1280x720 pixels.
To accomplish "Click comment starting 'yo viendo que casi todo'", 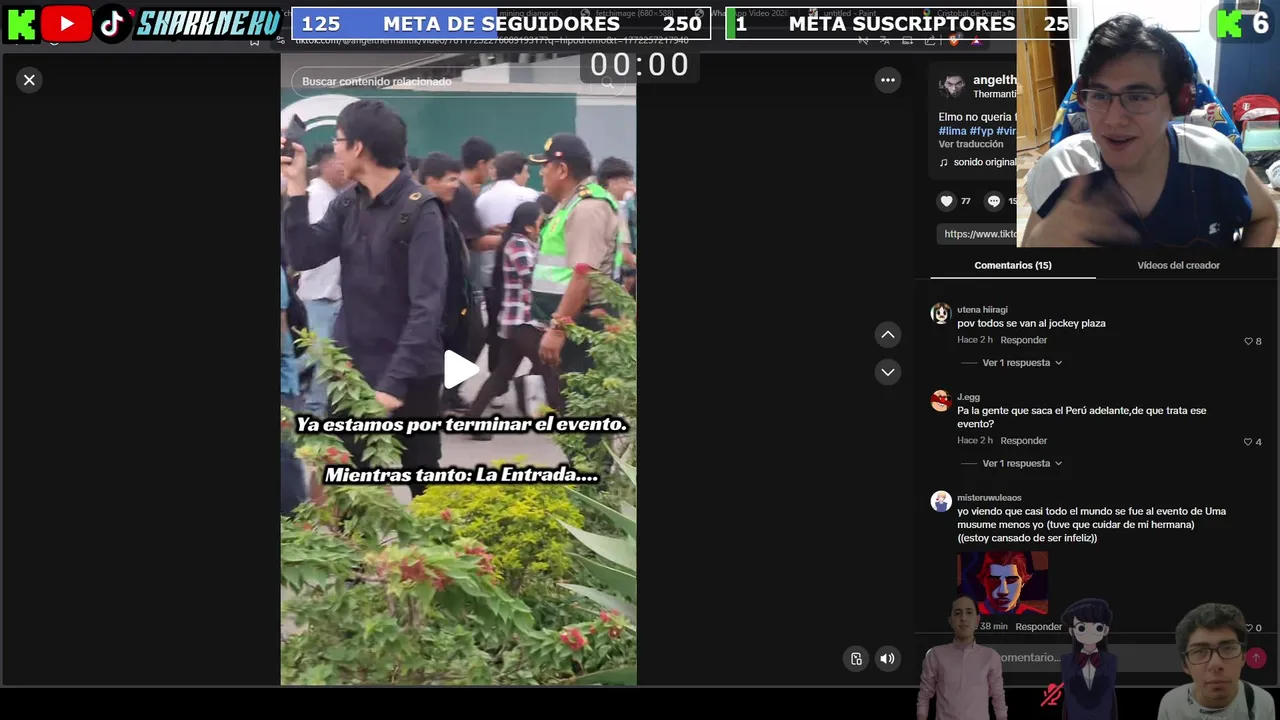I will tap(1091, 525).
